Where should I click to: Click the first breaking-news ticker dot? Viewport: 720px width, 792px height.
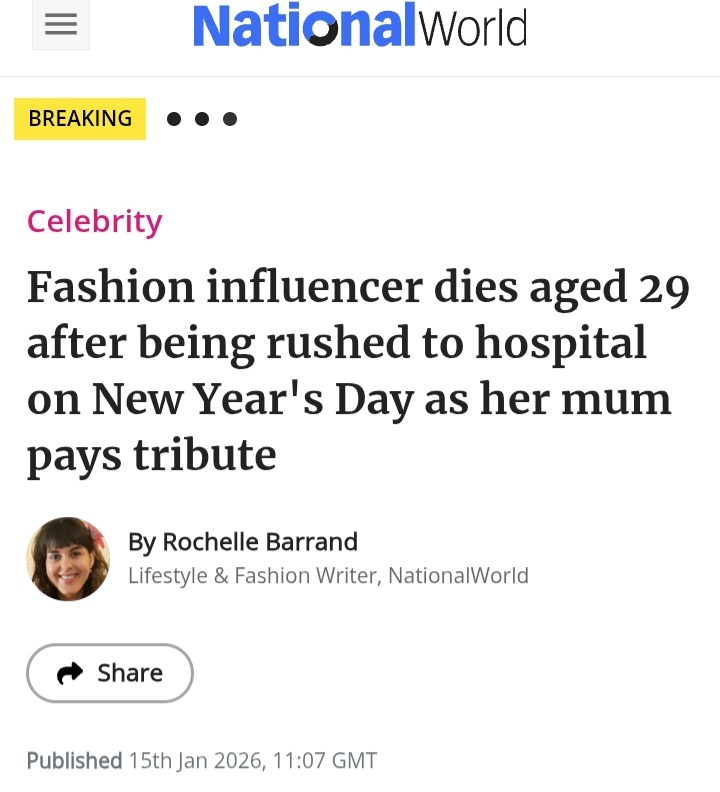pos(174,119)
